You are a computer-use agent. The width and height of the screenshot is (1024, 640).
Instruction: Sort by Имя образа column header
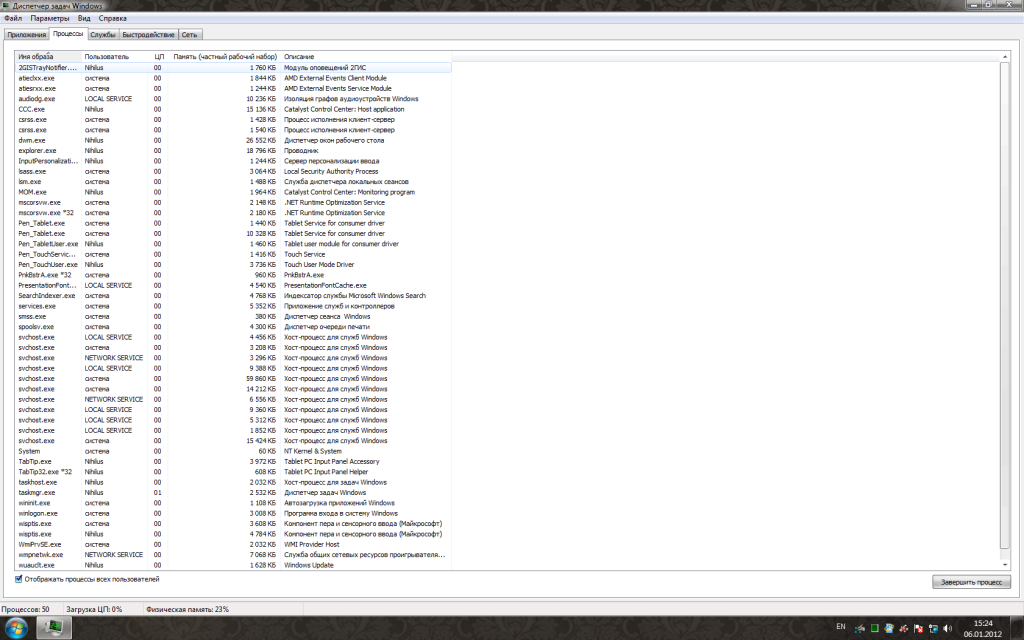[x=49, y=57]
